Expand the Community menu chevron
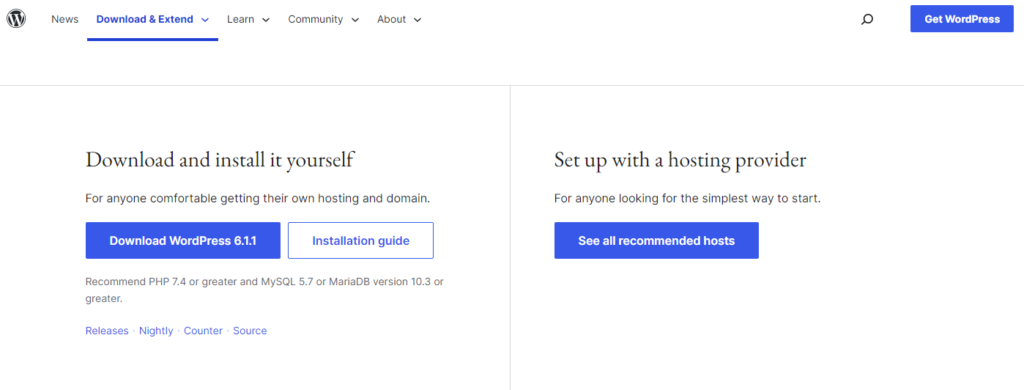This screenshot has width=1024, height=390. point(355,20)
